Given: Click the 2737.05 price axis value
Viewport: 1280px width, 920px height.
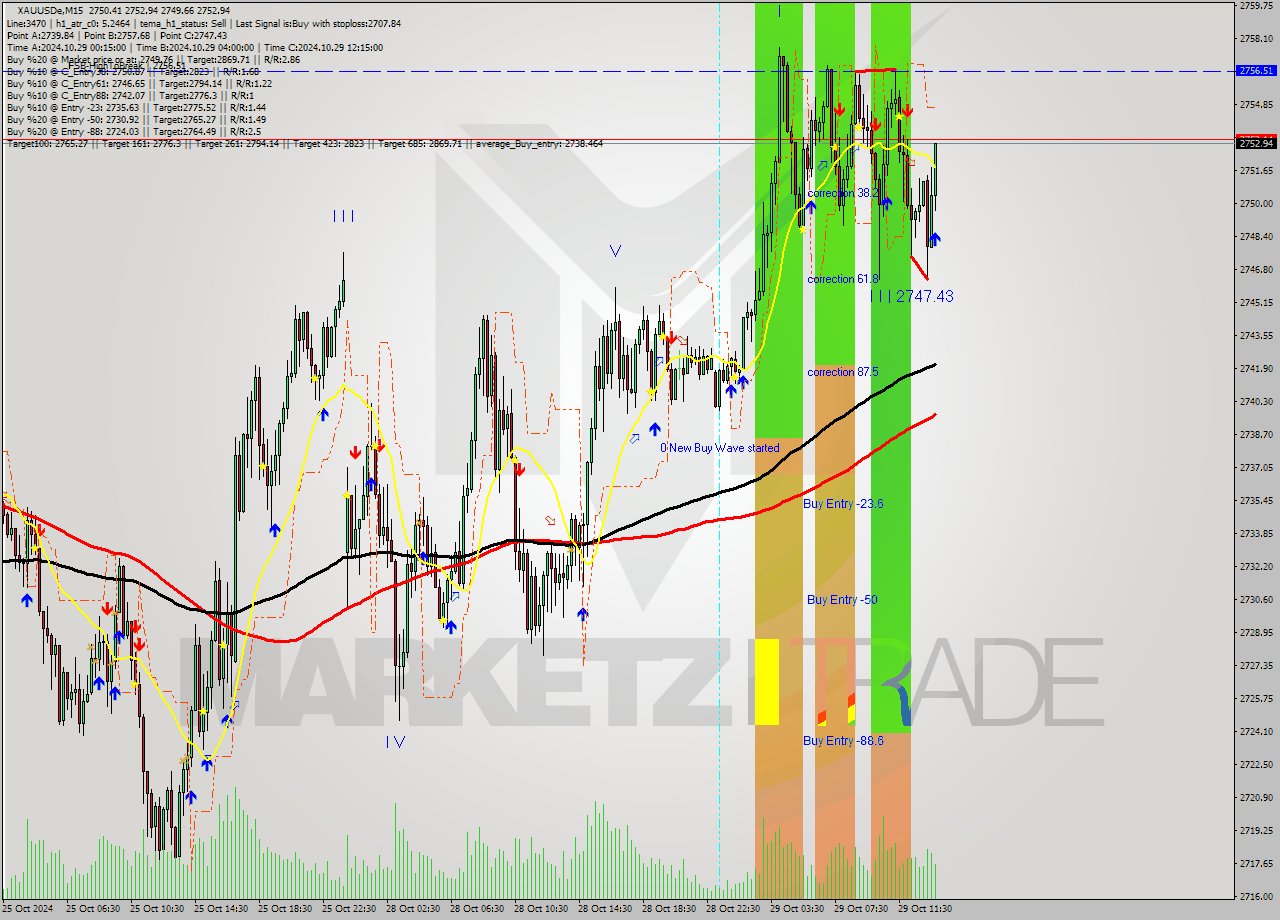Looking at the screenshot, I should click(1256, 468).
